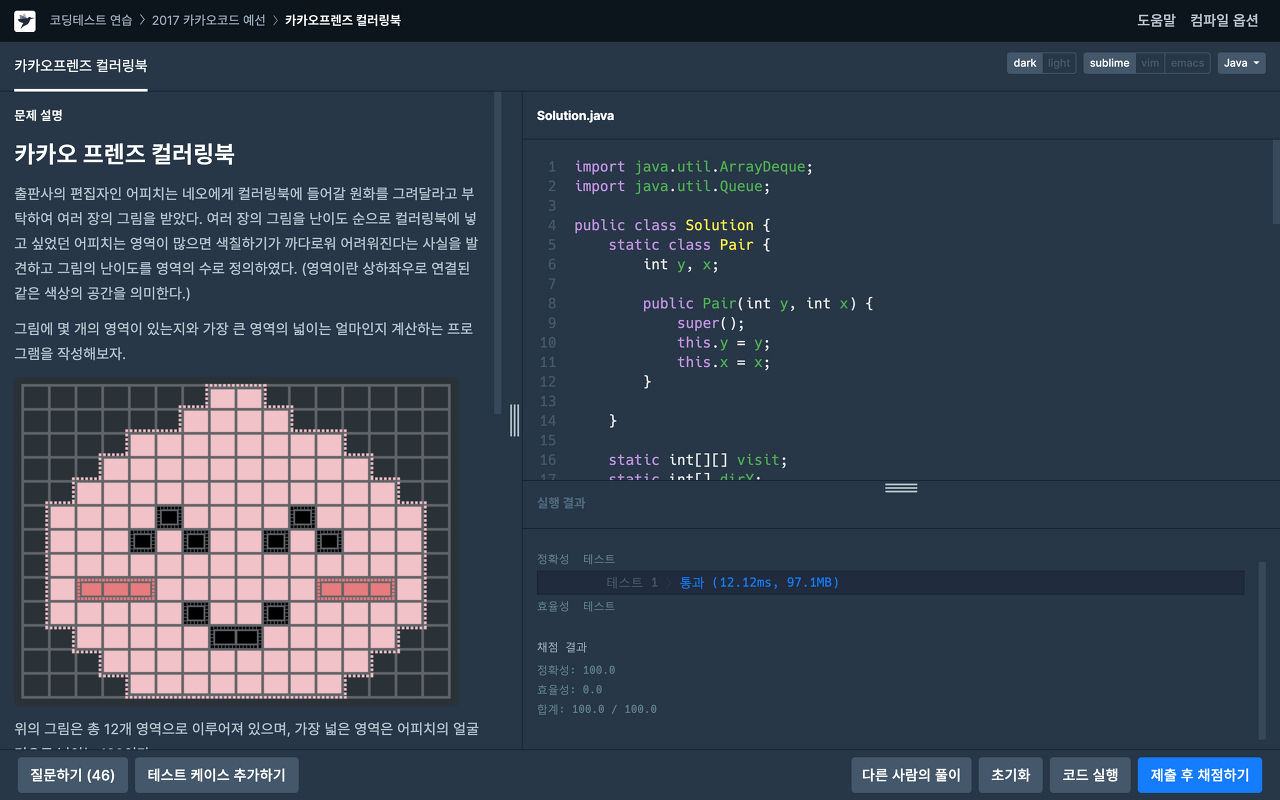
Task: Click the 채점 결과 heading
Action: point(562,647)
